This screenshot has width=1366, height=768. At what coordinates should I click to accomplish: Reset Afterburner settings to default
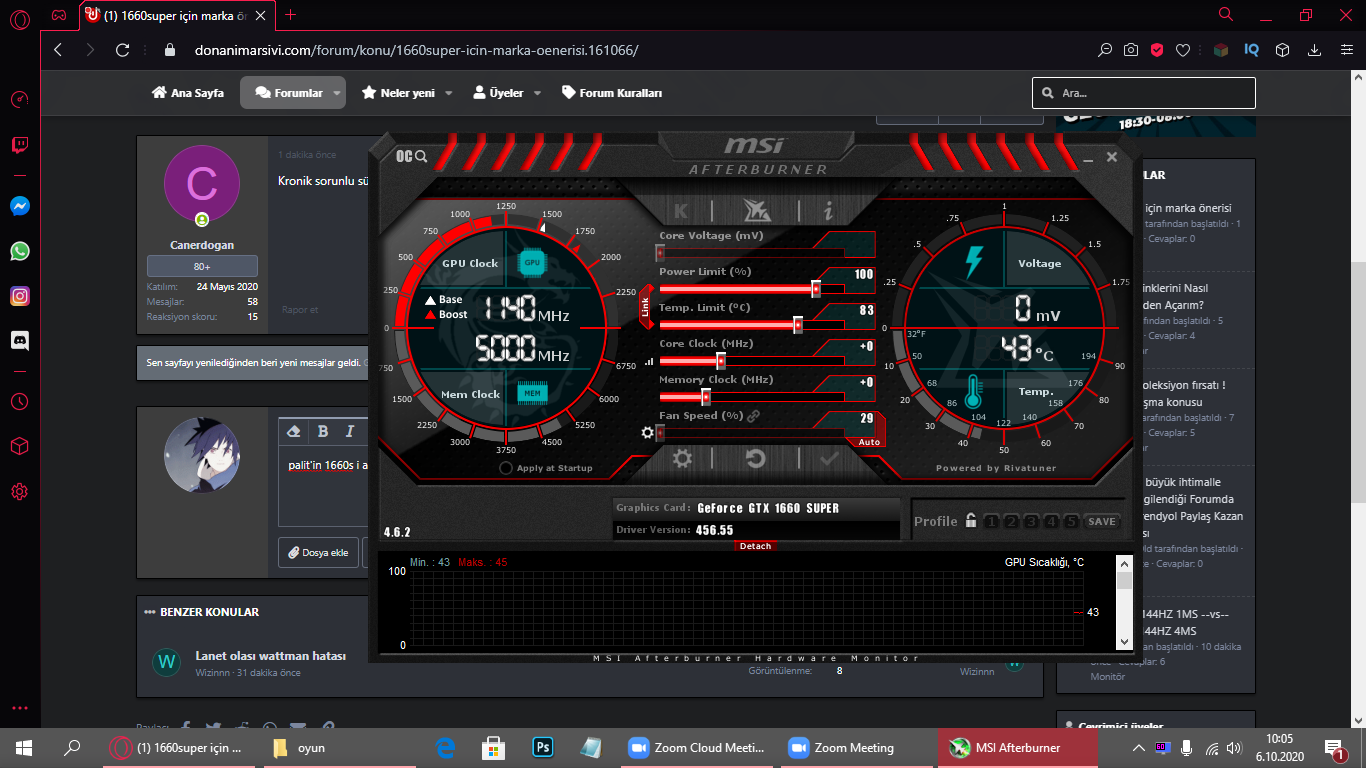tap(756, 459)
